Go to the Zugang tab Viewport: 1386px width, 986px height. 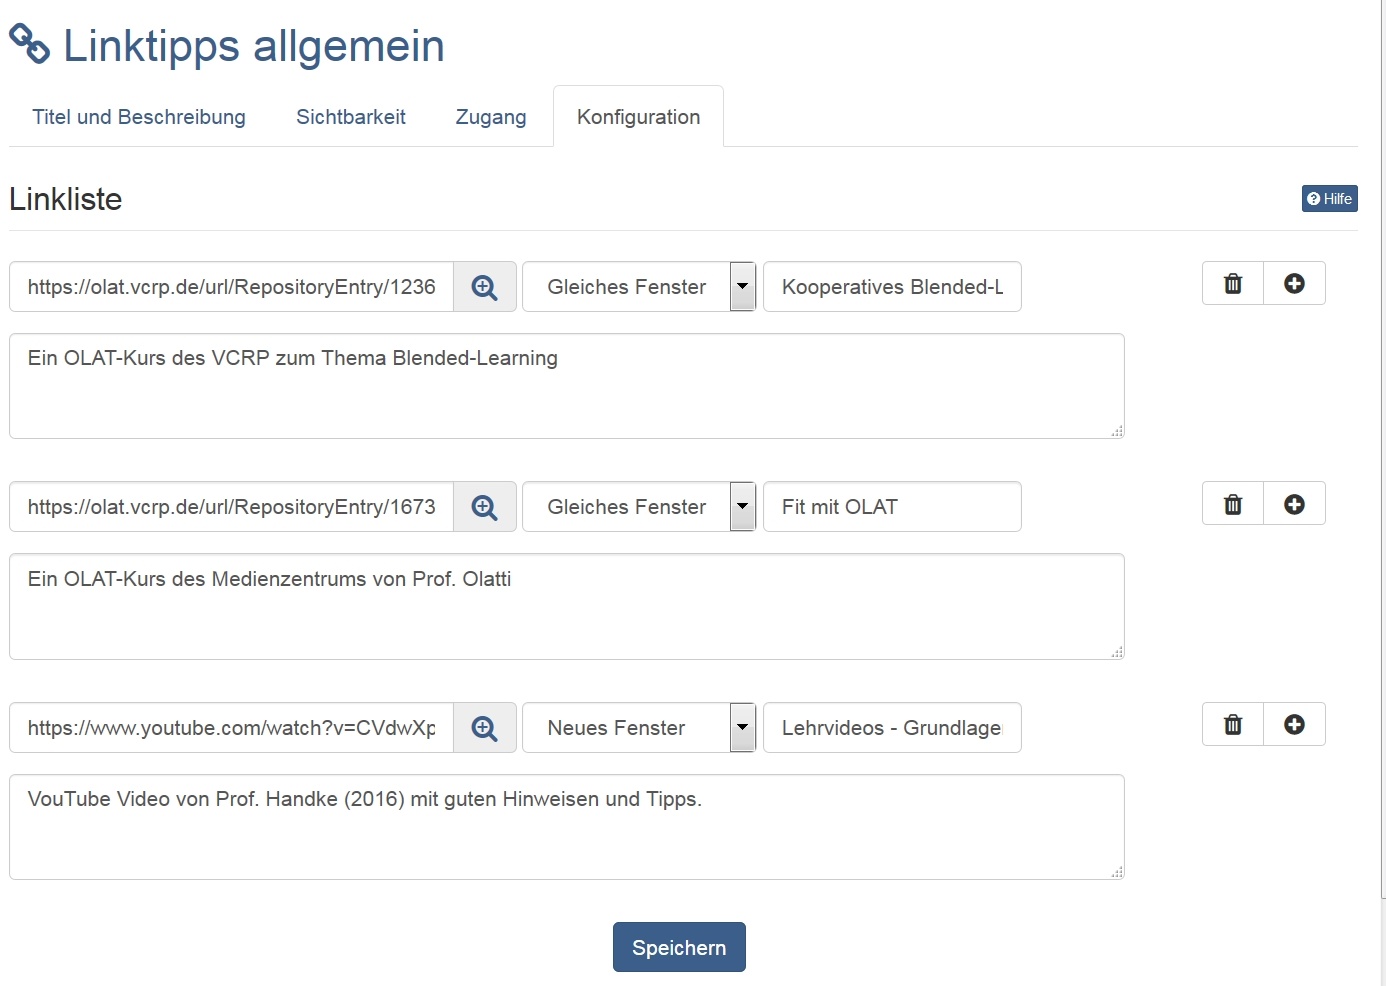point(491,117)
